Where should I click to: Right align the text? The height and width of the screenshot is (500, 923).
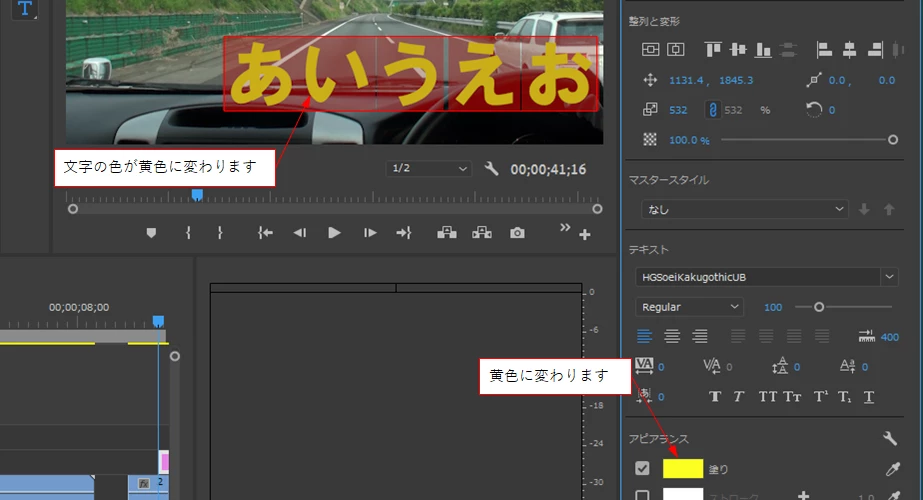699,336
